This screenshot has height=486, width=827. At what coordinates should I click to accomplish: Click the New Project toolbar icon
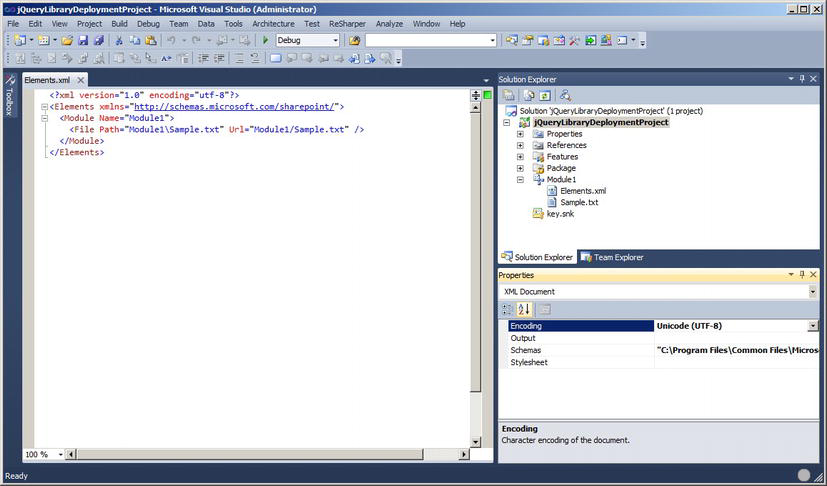[x=20, y=40]
